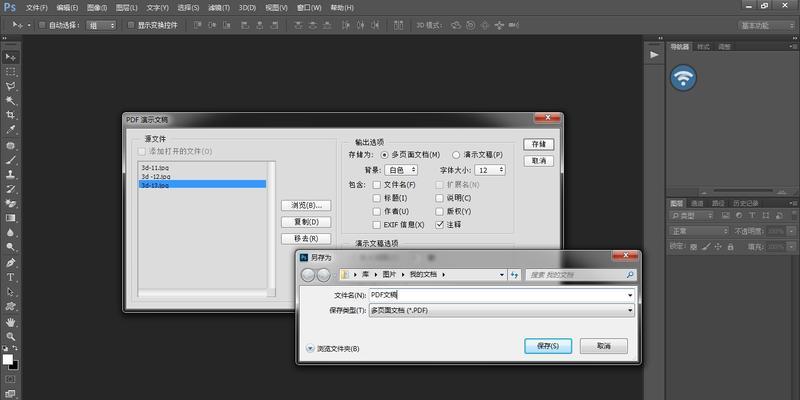800x400 pixels.
Task: Select the Move tool in the toolbox
Action: [x=10, y=57]
